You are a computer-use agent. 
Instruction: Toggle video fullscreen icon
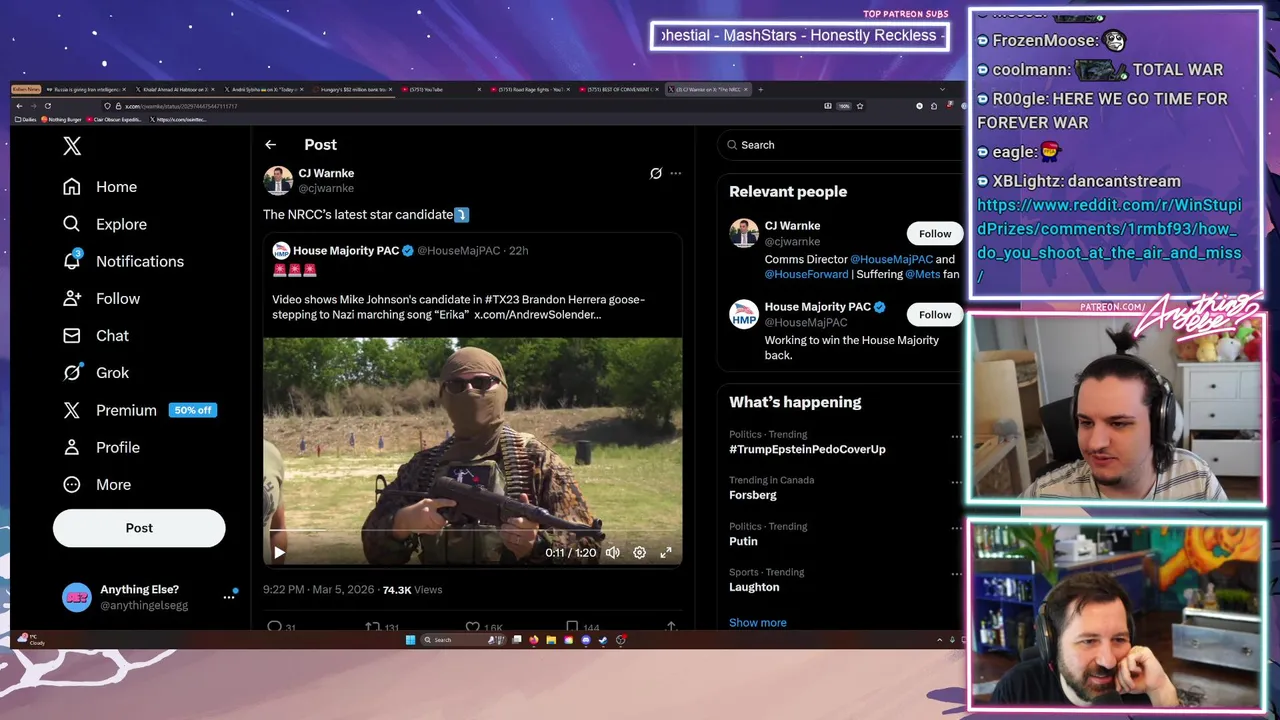(x=666, y=552)
